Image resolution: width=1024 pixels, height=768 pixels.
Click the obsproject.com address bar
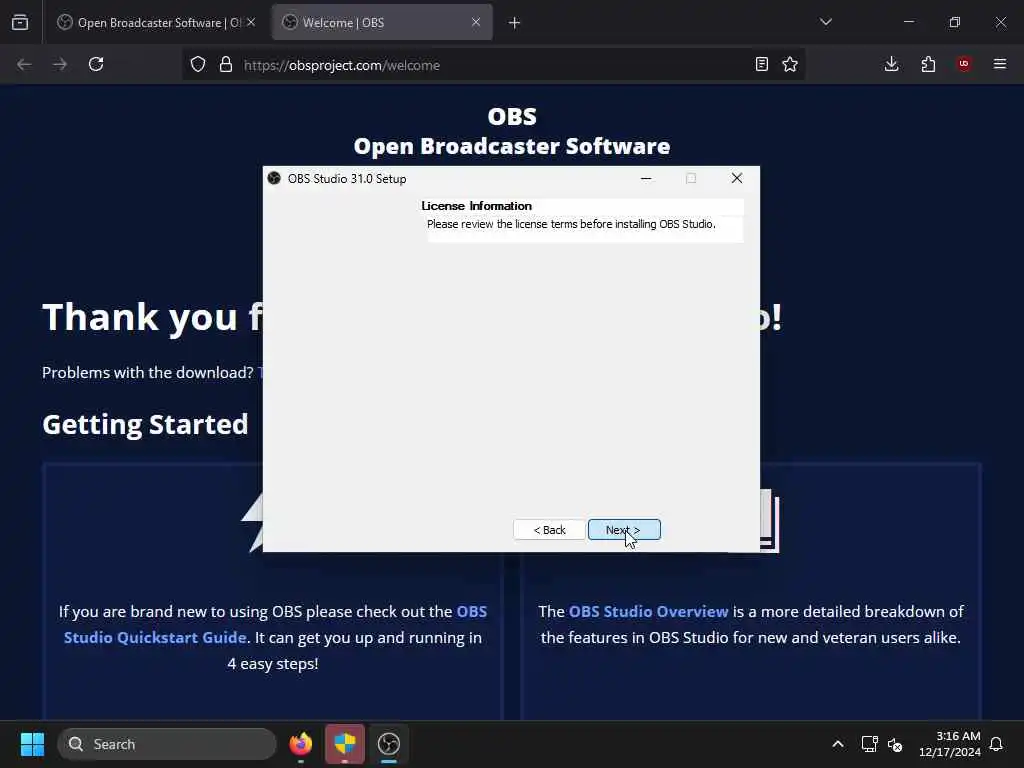tap(493, 65)
